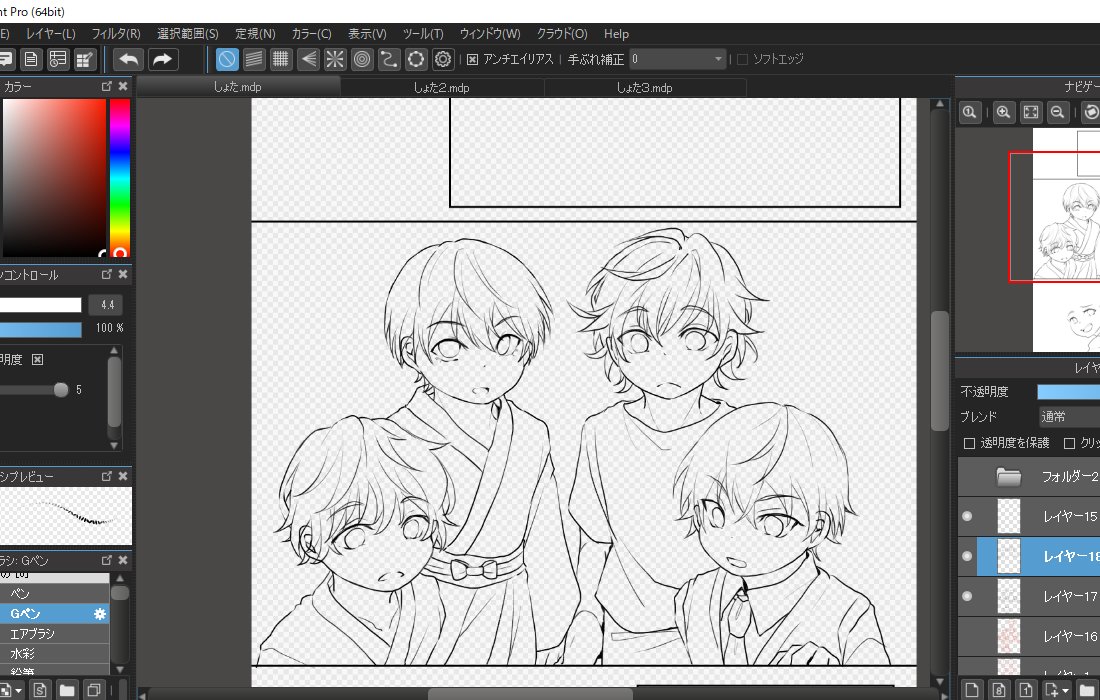This screenshot has width=1100, height=700.
Task: Open the 手ぶれ補正 correction dropdown
Action: [678, 60]
